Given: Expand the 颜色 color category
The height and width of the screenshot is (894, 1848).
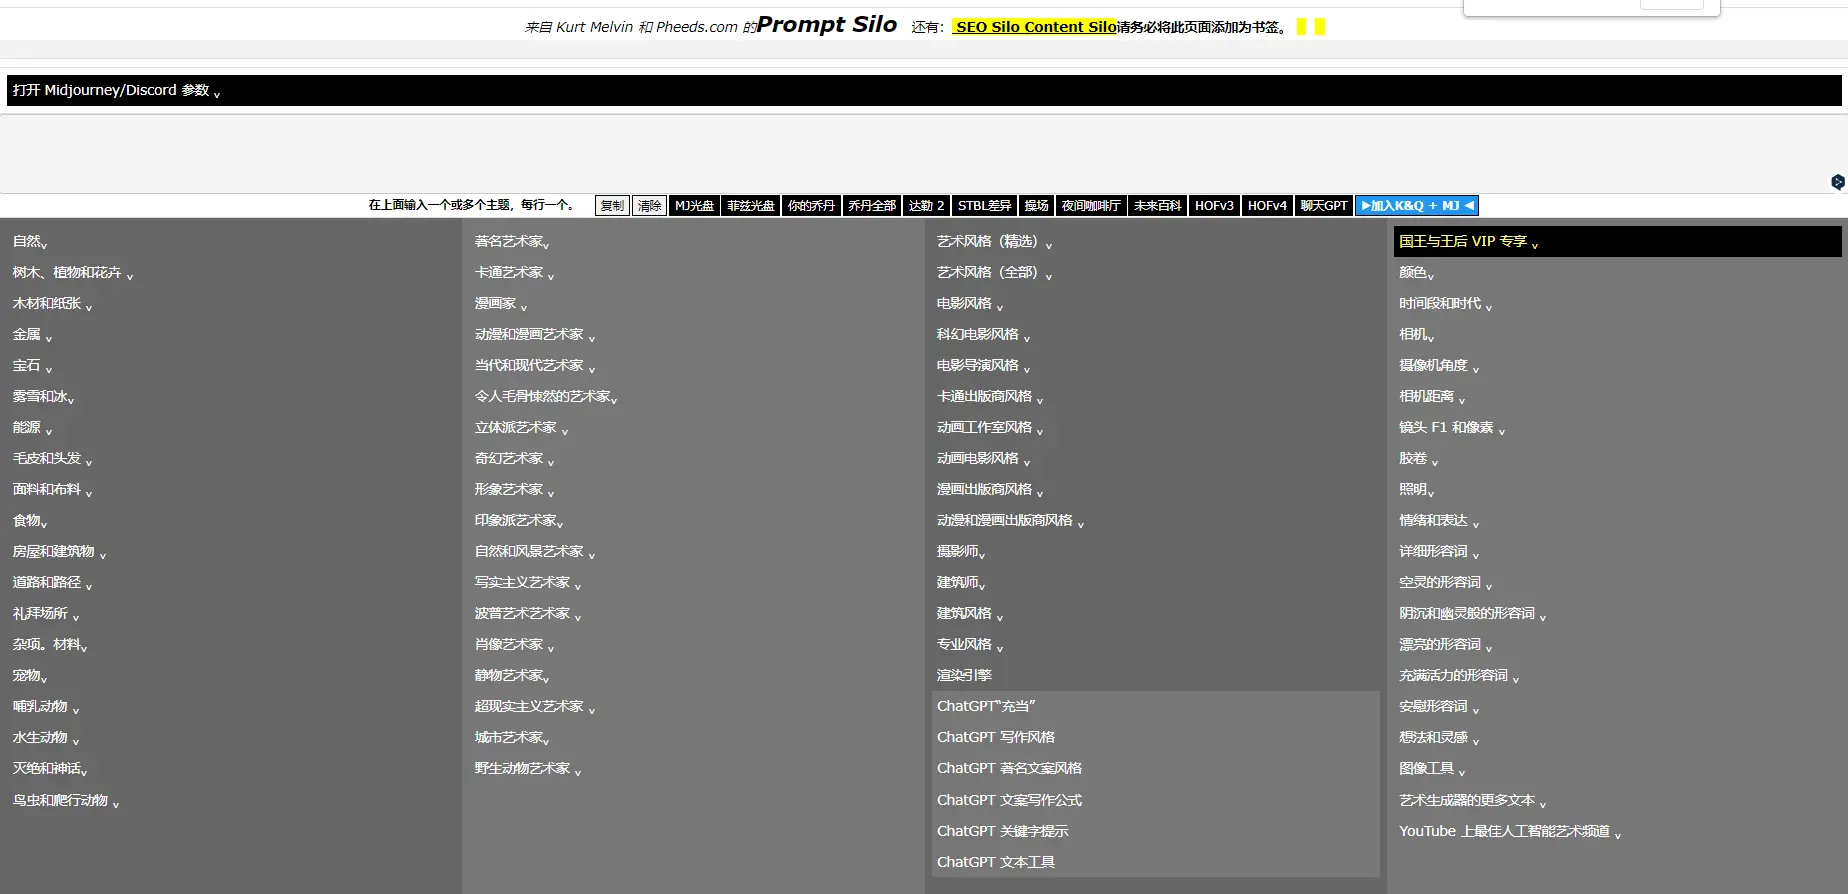Looking at the screenshot, I should tap(1415, 273).
